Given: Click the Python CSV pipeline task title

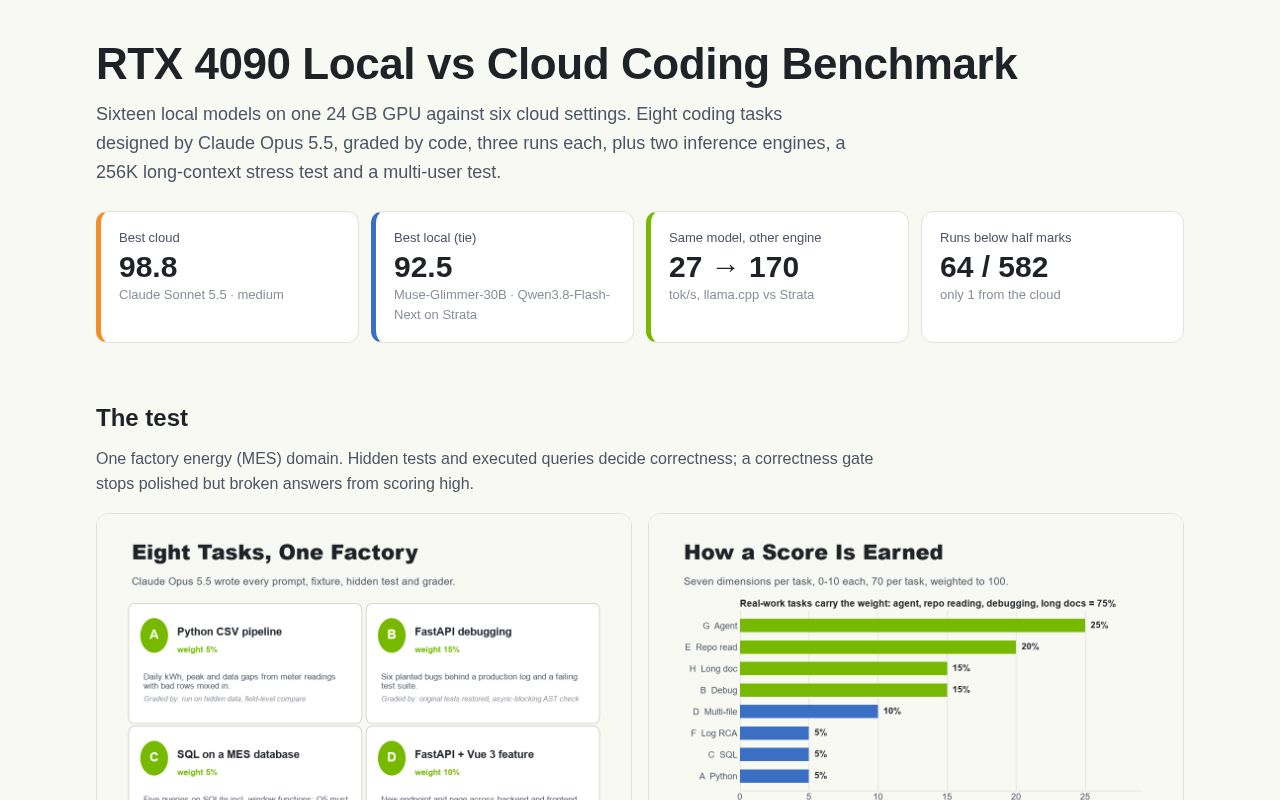Looking at the screenshot, I should 229,632.
